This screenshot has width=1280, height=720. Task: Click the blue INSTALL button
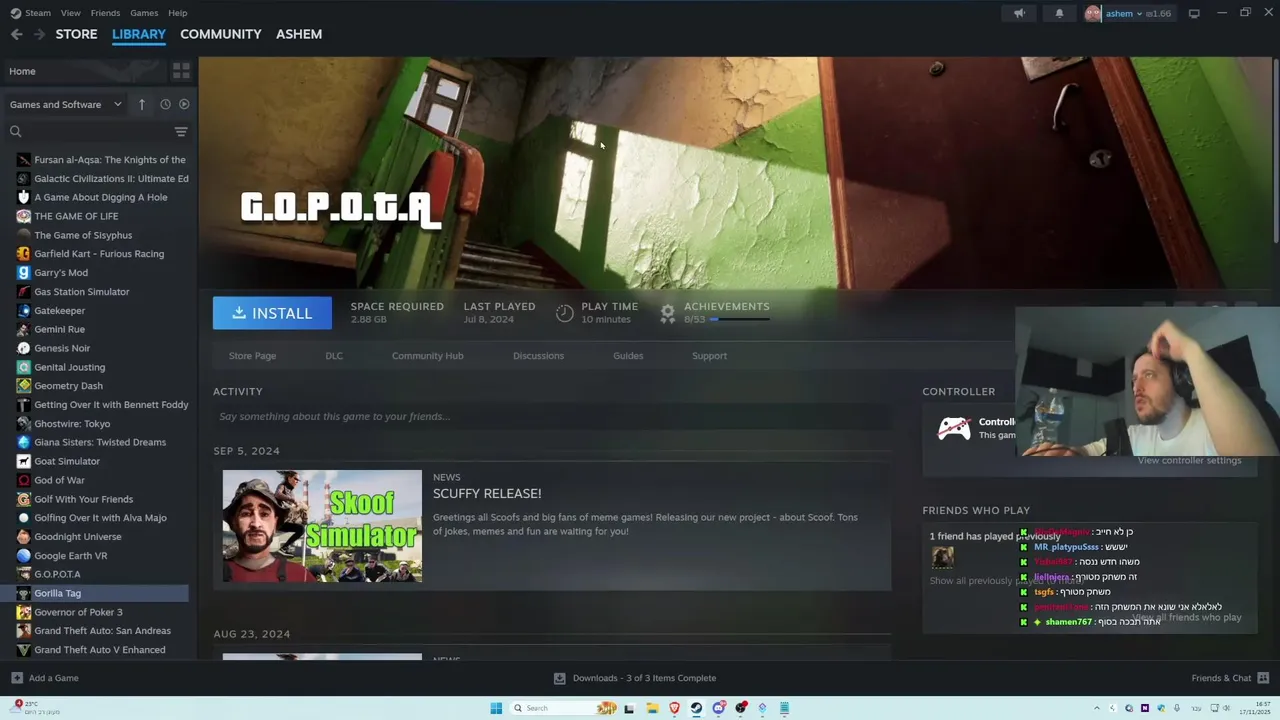point(272,313)
